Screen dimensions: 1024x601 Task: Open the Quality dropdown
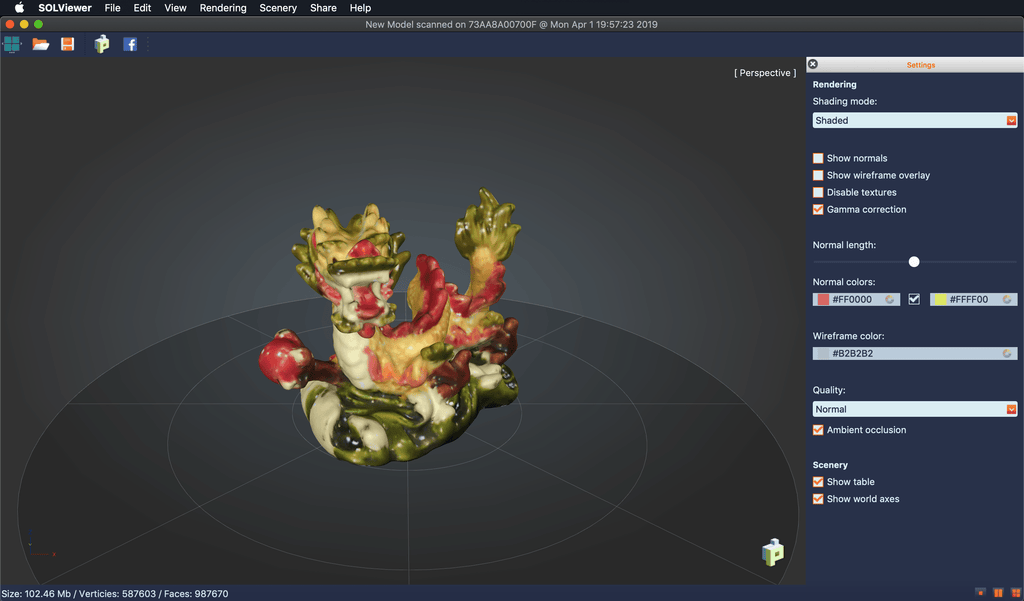(x=914, y=408)
